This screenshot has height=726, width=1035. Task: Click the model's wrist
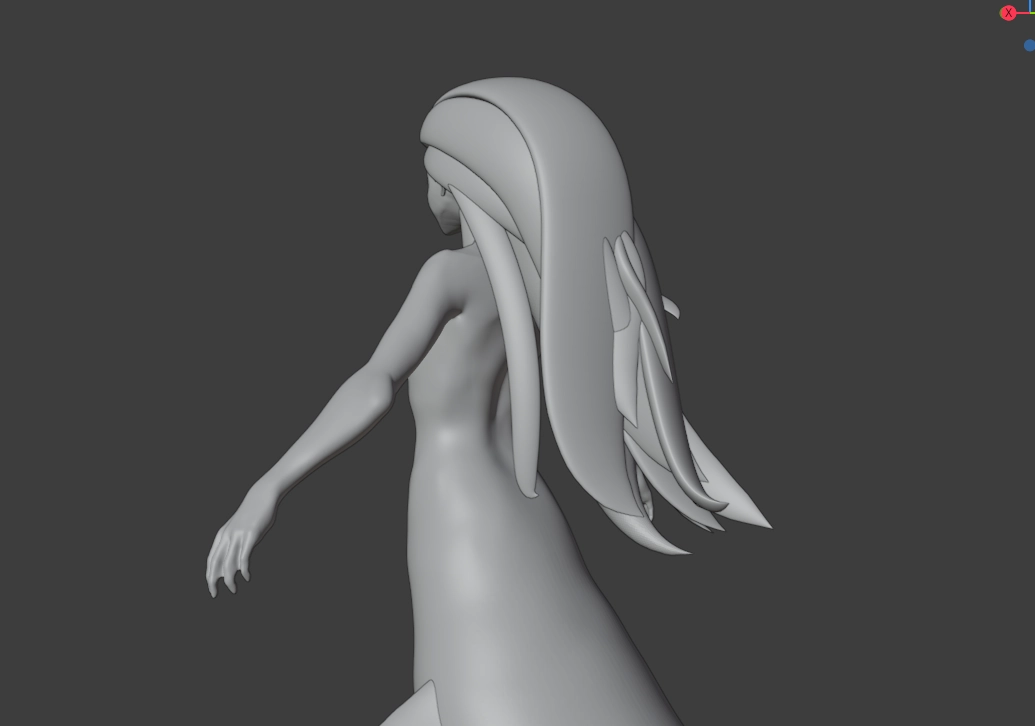click(261, 498)
